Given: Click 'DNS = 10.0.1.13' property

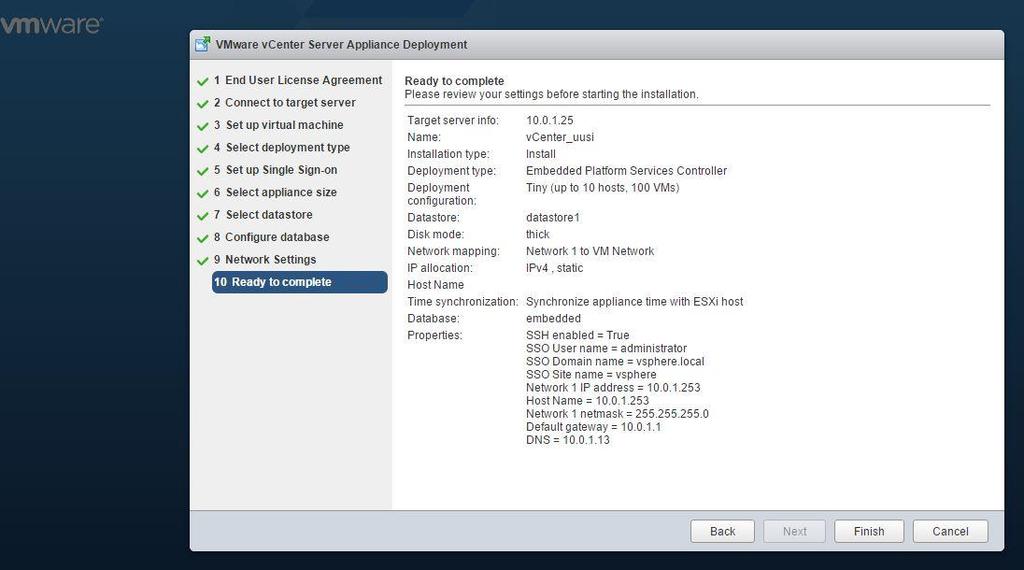Looking at the screenshot, I should [568, 439].
